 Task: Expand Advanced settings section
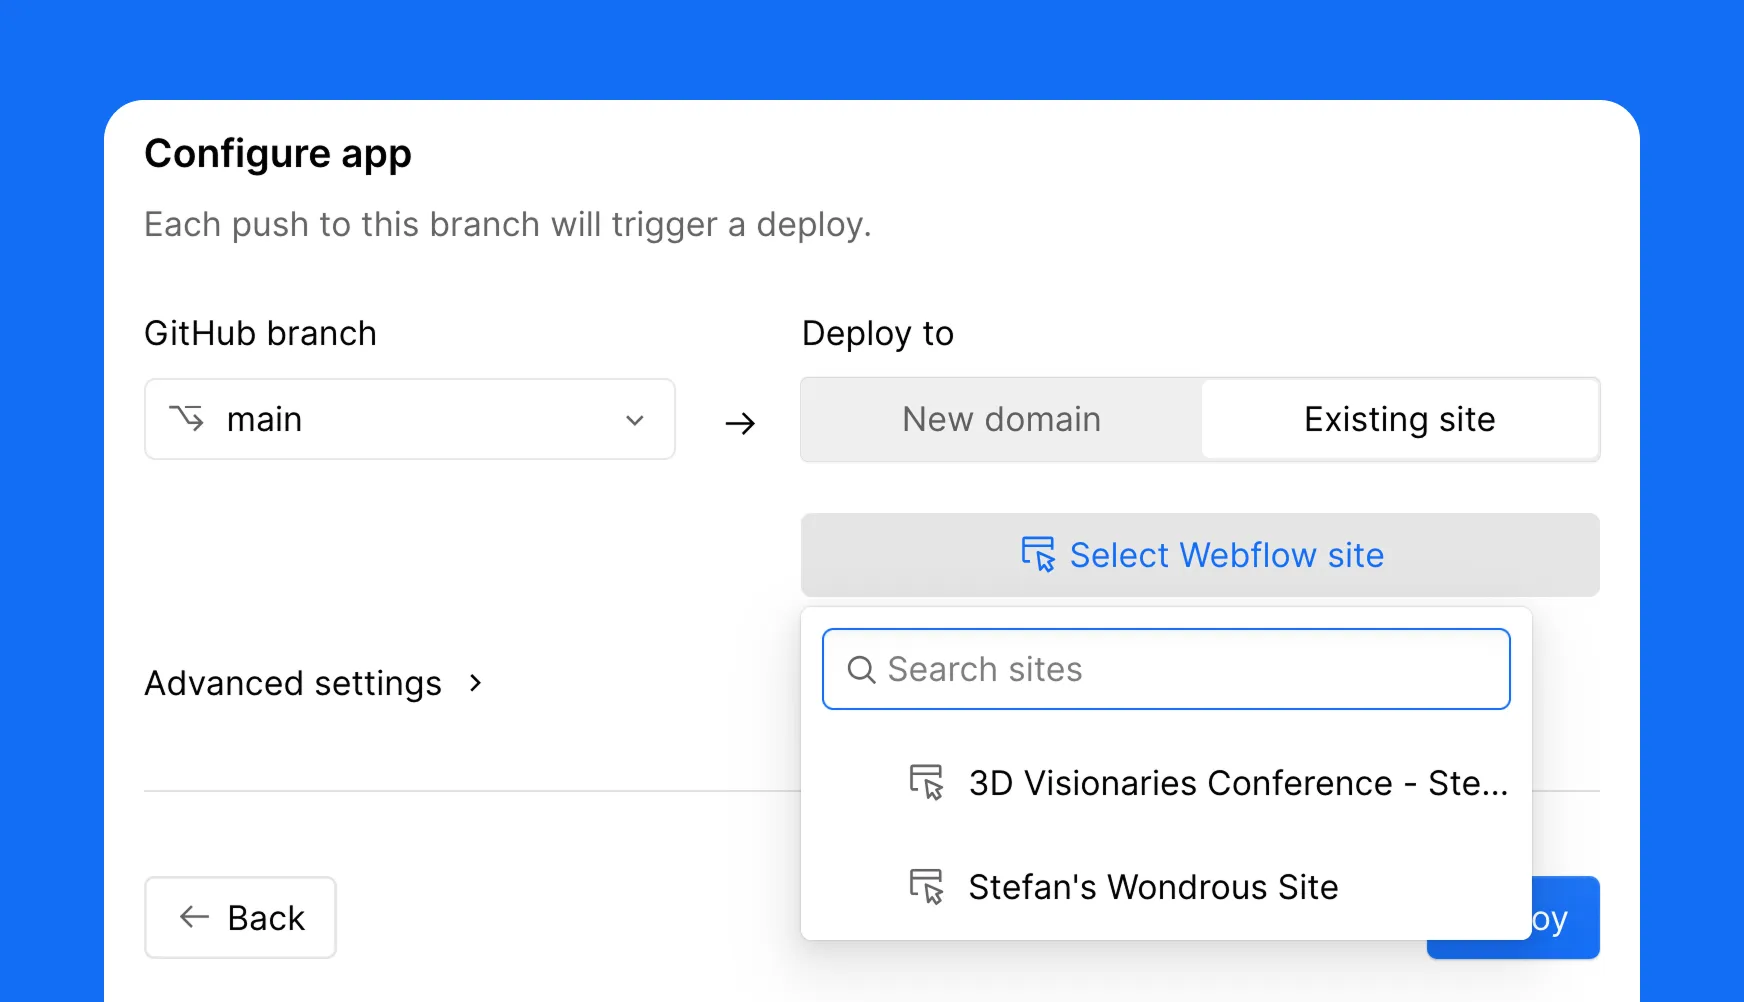coord(314,683)
